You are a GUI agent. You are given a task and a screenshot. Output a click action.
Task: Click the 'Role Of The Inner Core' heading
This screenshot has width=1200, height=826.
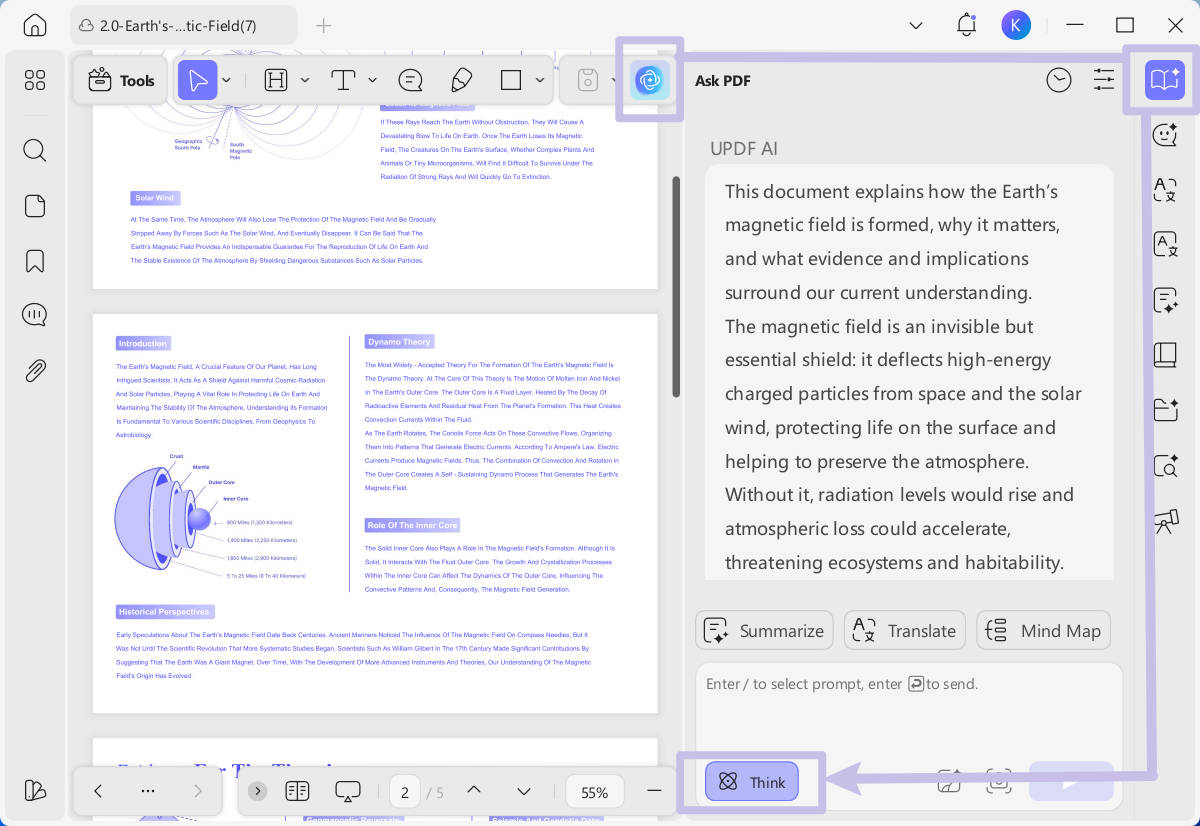pos(412,525)
